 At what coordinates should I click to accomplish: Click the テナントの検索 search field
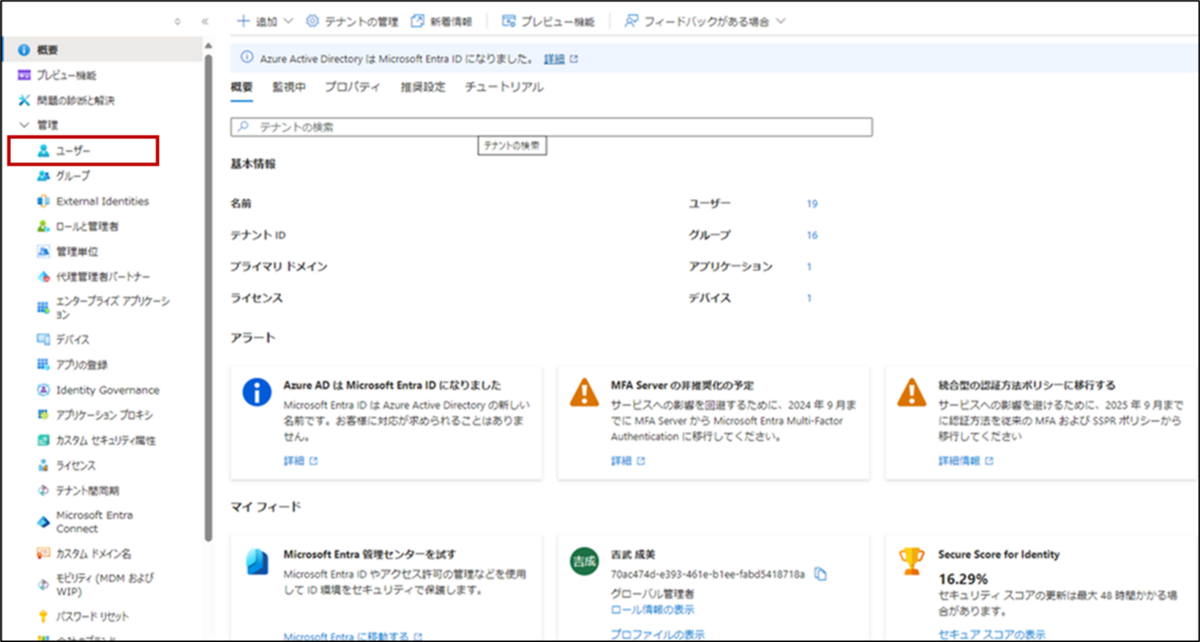pos(551,127)
